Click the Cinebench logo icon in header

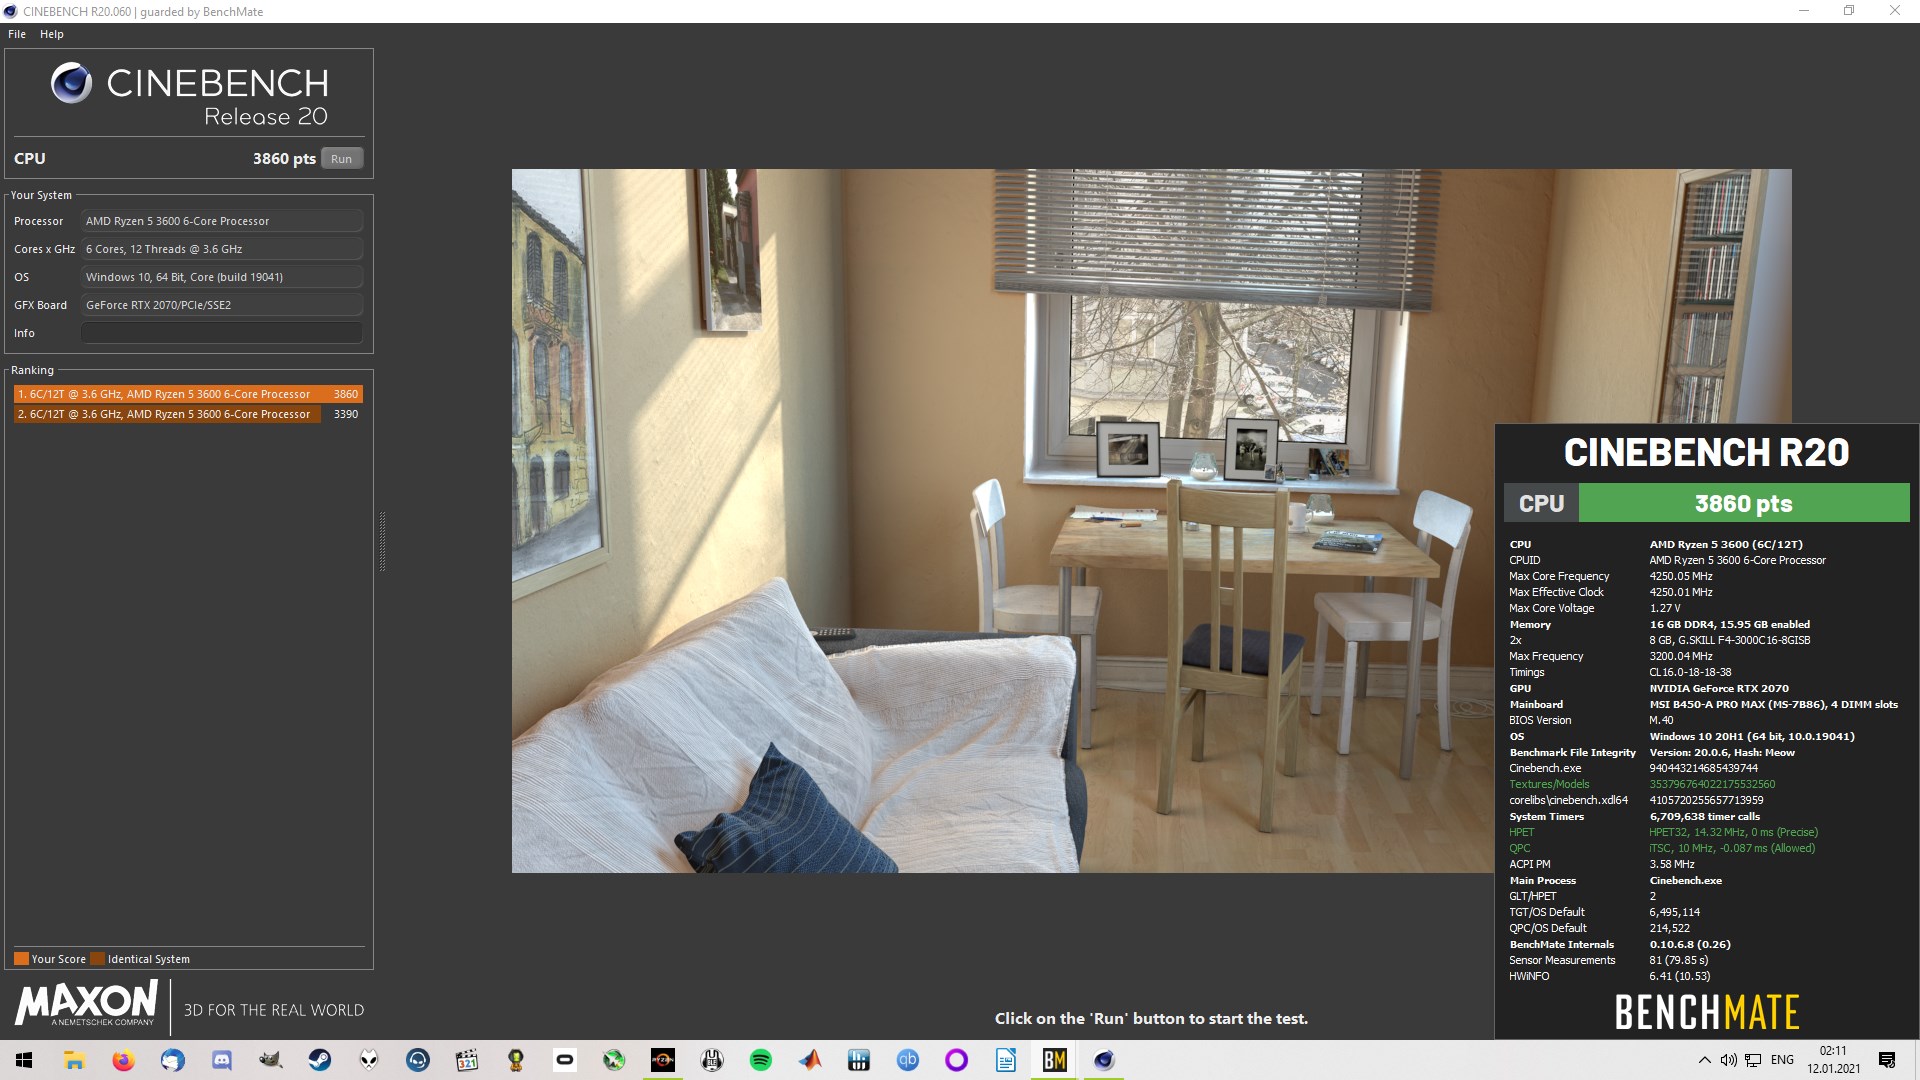click(71, 83)
